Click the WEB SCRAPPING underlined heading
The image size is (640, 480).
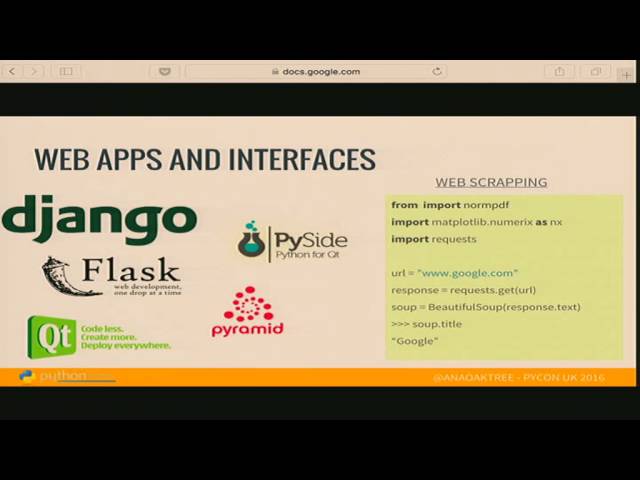click(x=491, y=182)
